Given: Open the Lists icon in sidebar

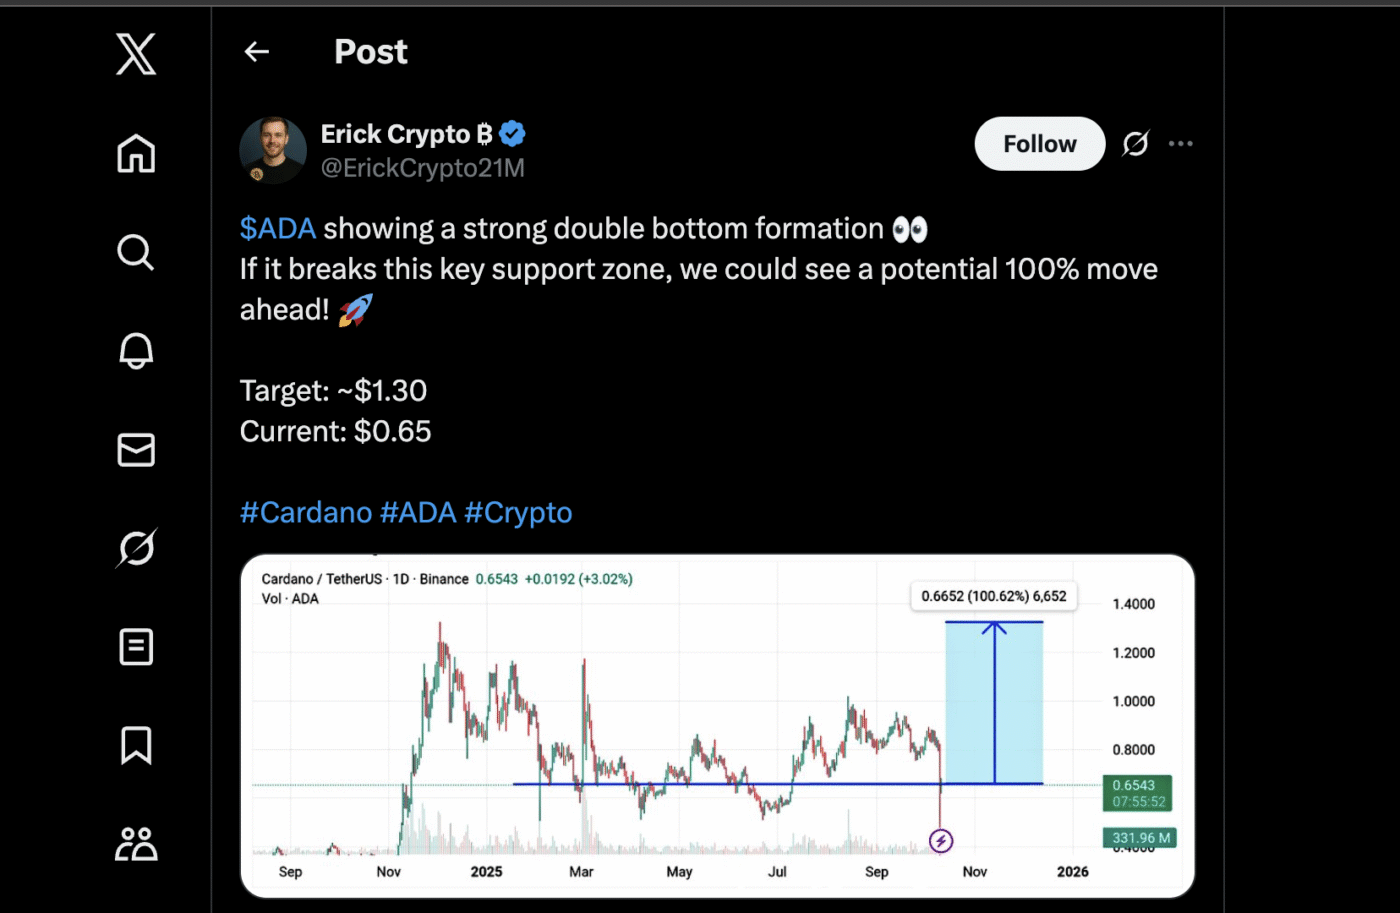Looking at the screenshot, I should [136, 647].
